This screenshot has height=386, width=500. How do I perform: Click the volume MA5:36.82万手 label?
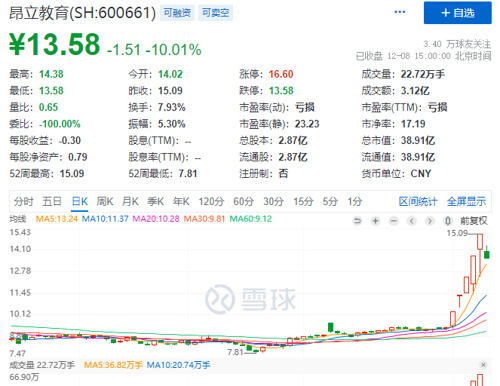(x=113, y=365)
